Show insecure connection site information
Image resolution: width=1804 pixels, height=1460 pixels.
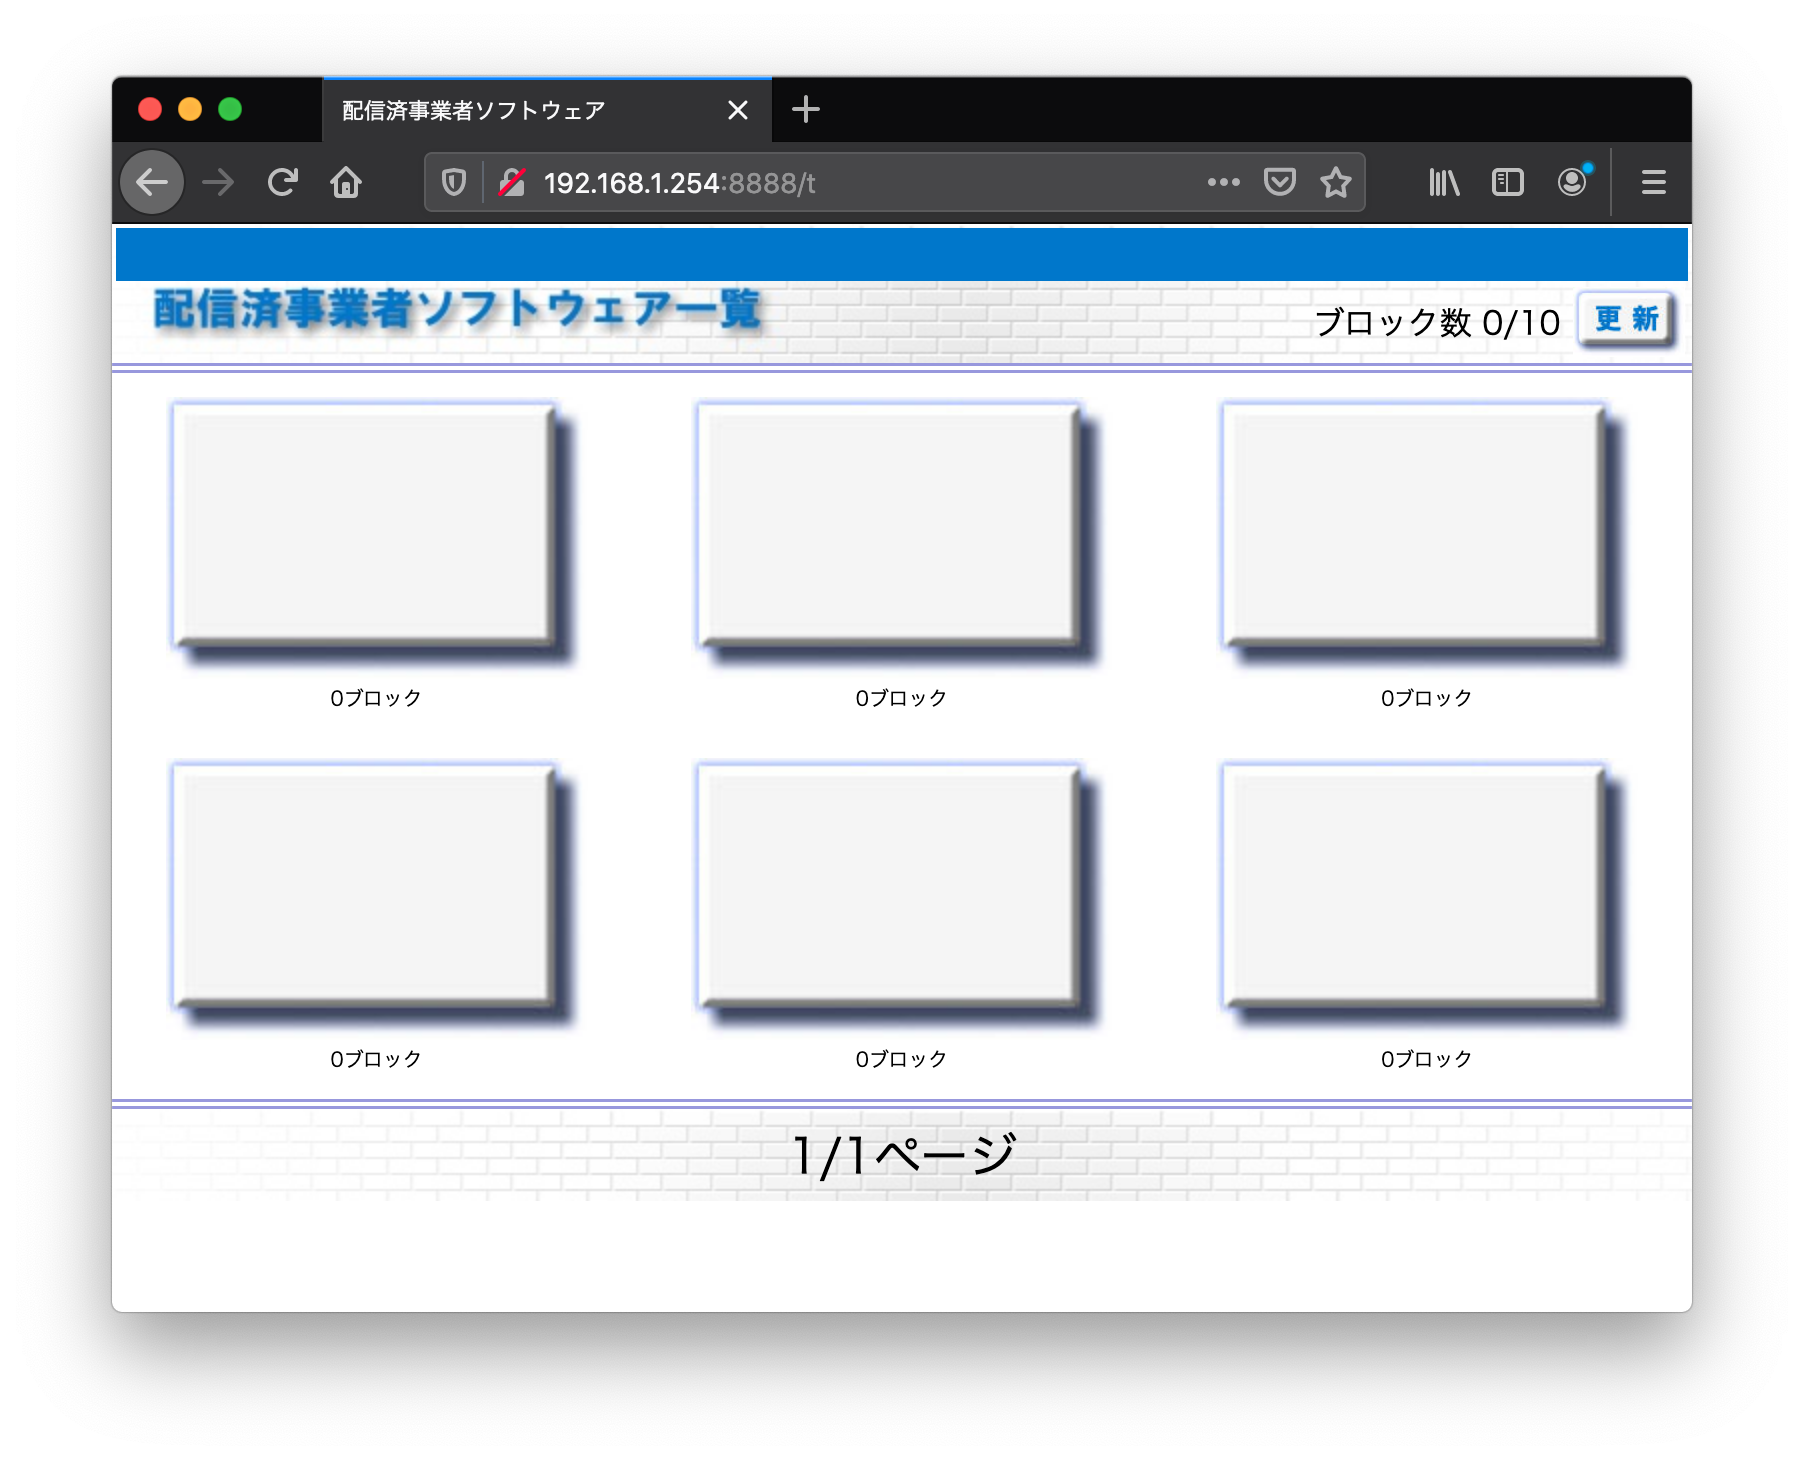point(512,182)
